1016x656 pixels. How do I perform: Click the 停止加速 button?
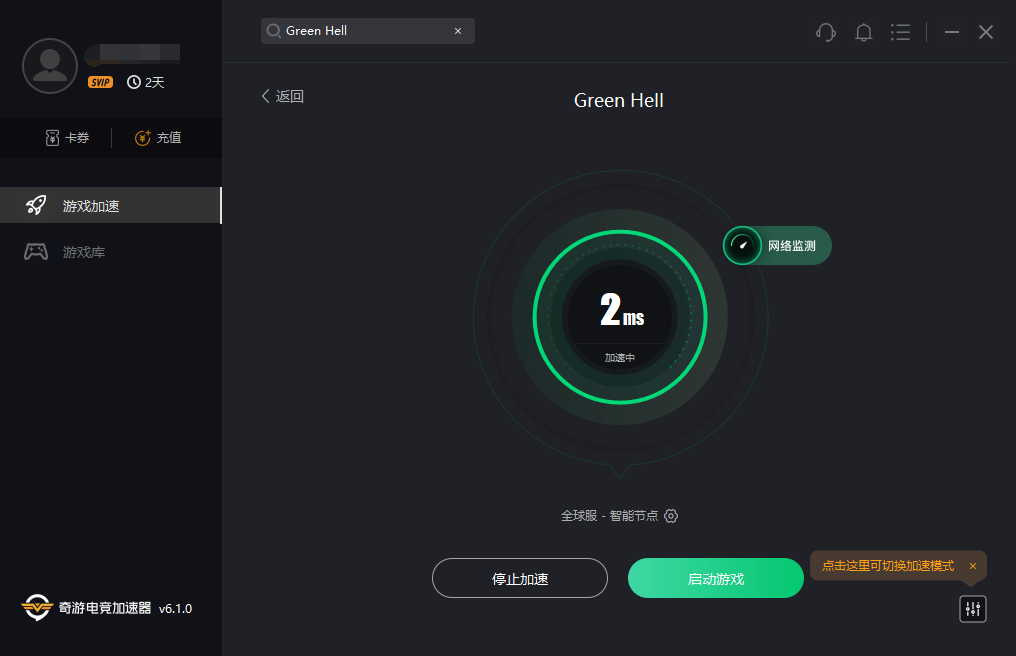click(520, 578)
